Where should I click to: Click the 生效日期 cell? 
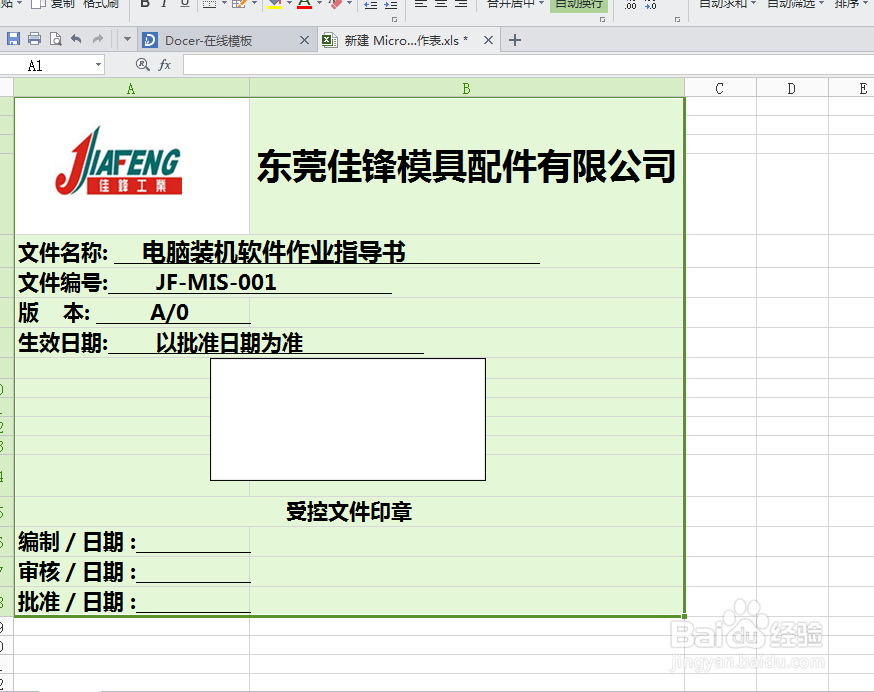(349, 342)
